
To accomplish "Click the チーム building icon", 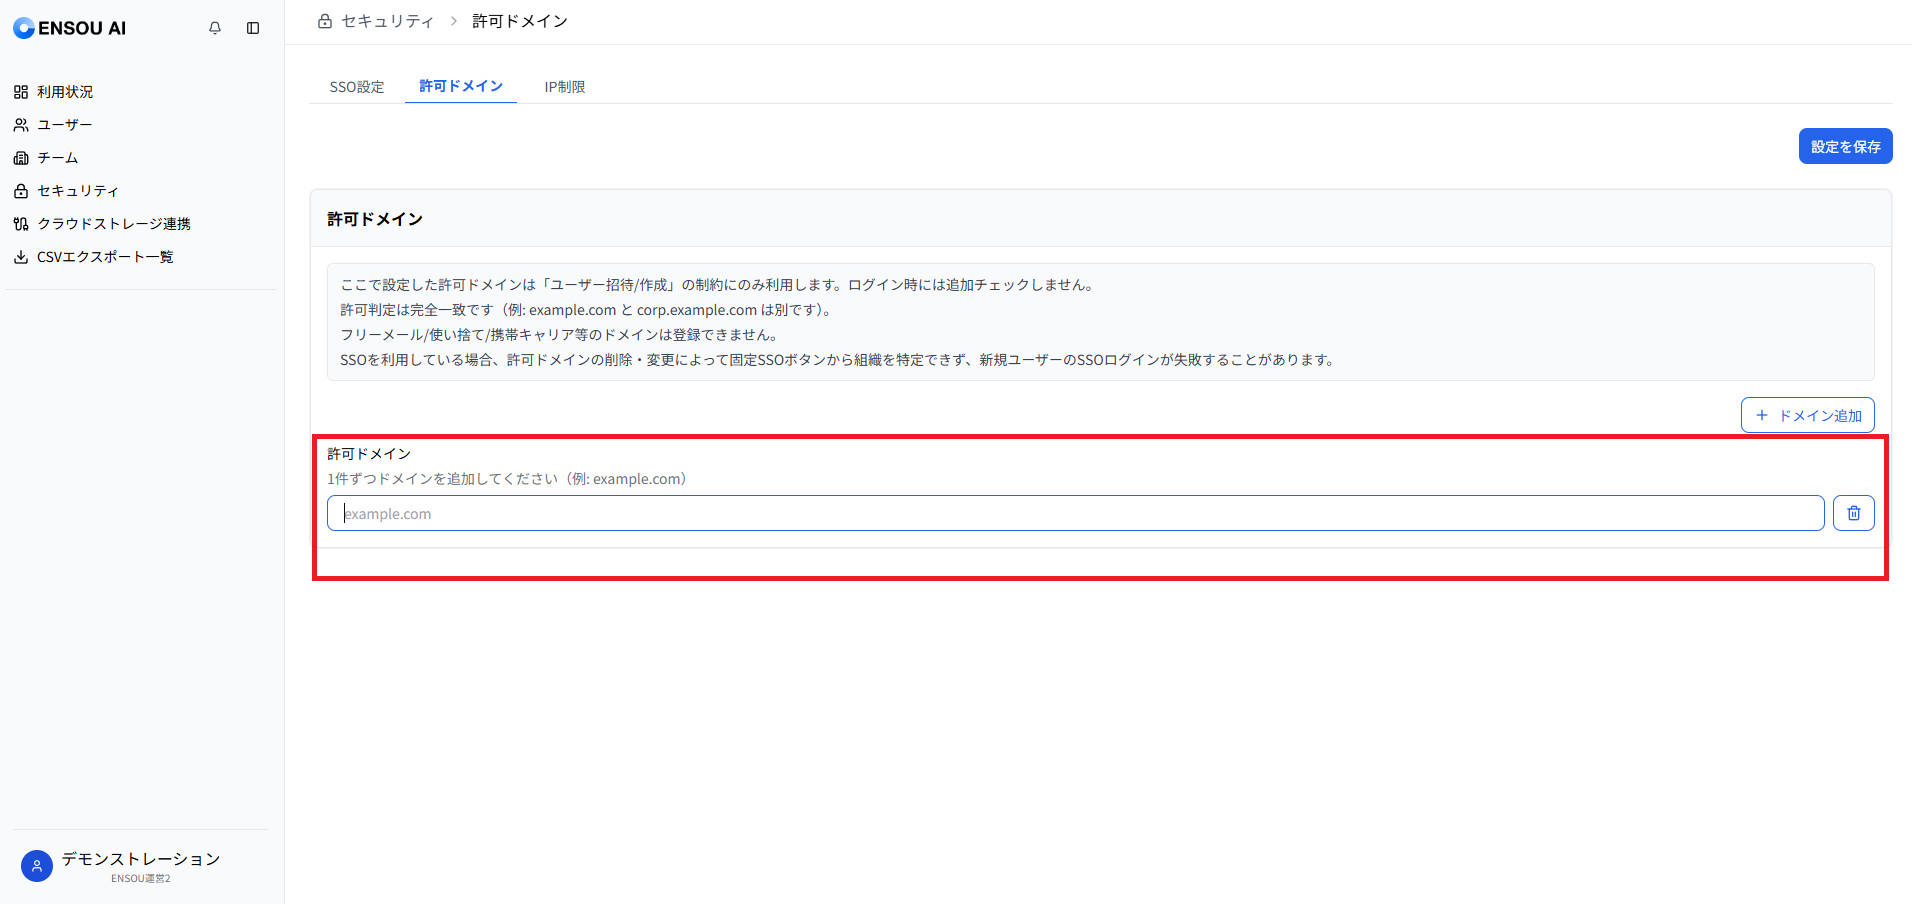I will tap(21, 158).
